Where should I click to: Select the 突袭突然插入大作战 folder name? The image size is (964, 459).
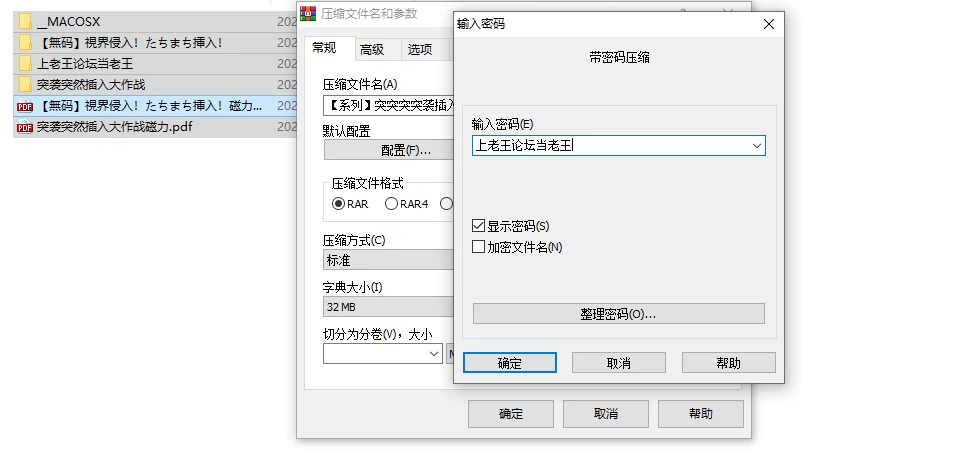point(91,84)
